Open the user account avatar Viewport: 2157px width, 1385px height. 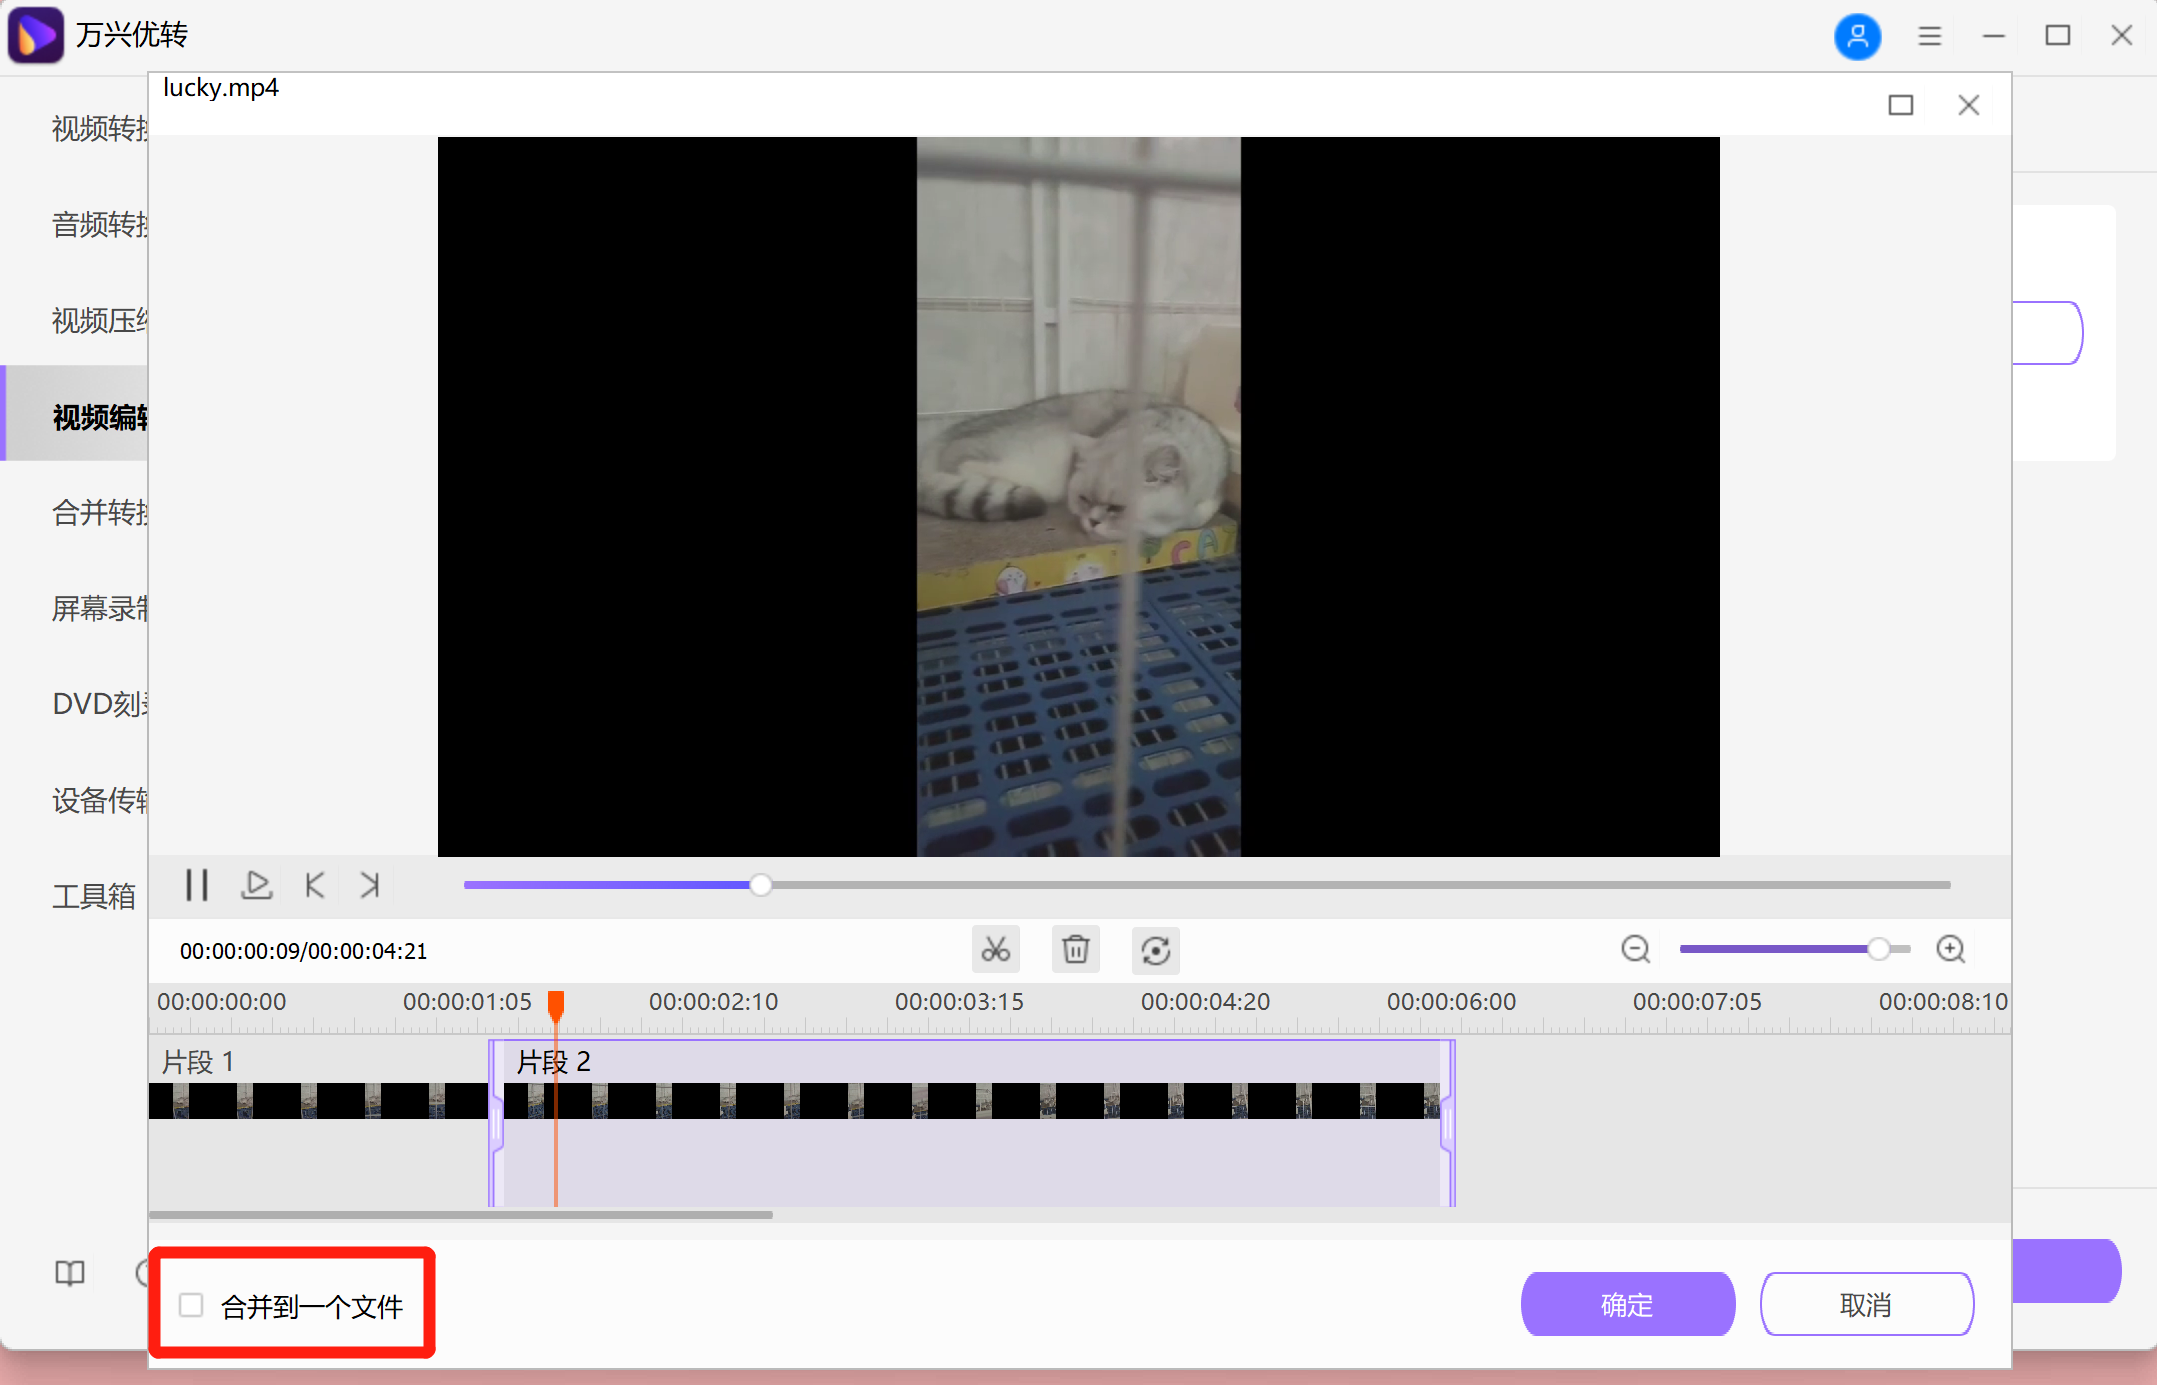(x=1857, y=35)
